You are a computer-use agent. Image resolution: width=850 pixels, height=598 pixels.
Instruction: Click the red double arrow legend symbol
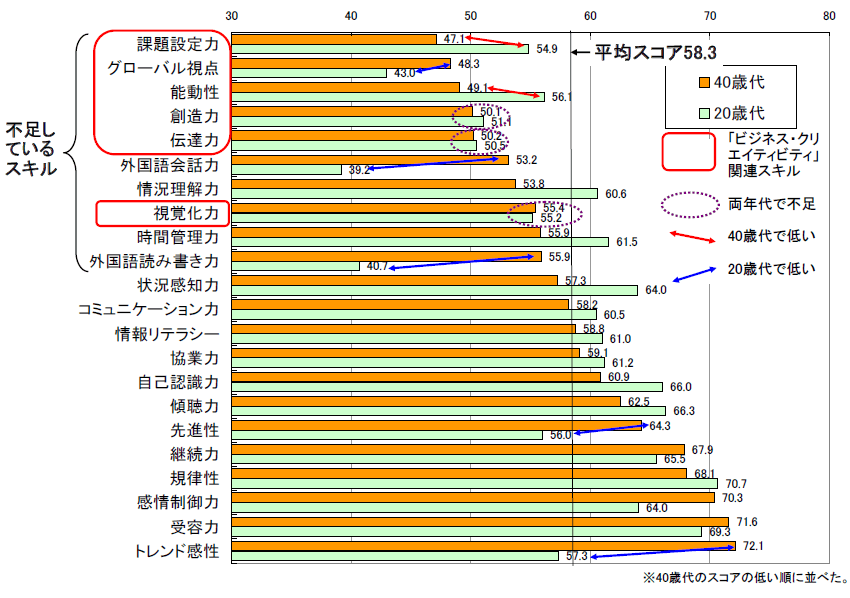point(689,236)
